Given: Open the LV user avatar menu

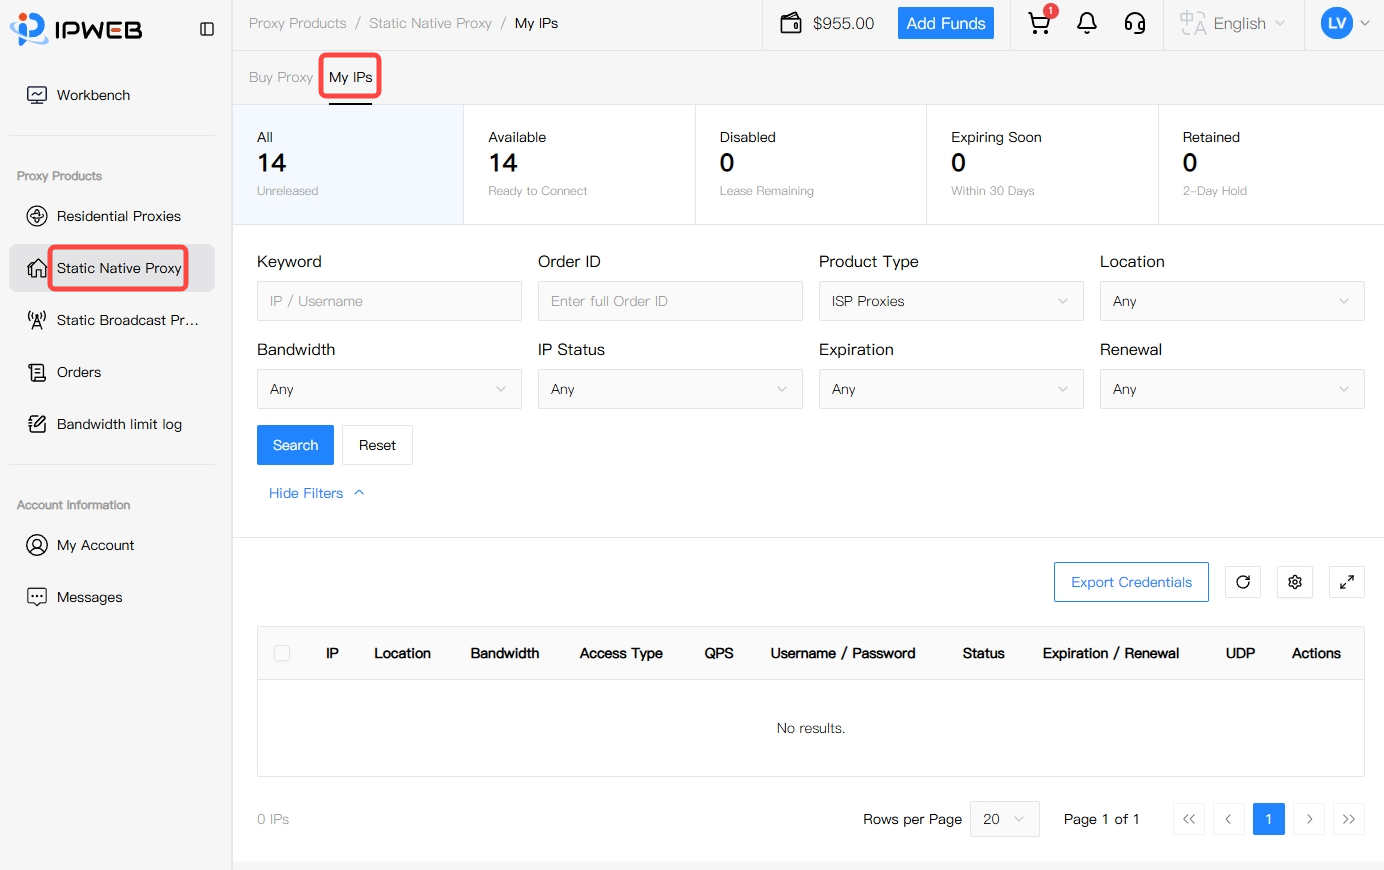Looking at the screenshot, I should pyautogui.click(x=1345, y=23).
